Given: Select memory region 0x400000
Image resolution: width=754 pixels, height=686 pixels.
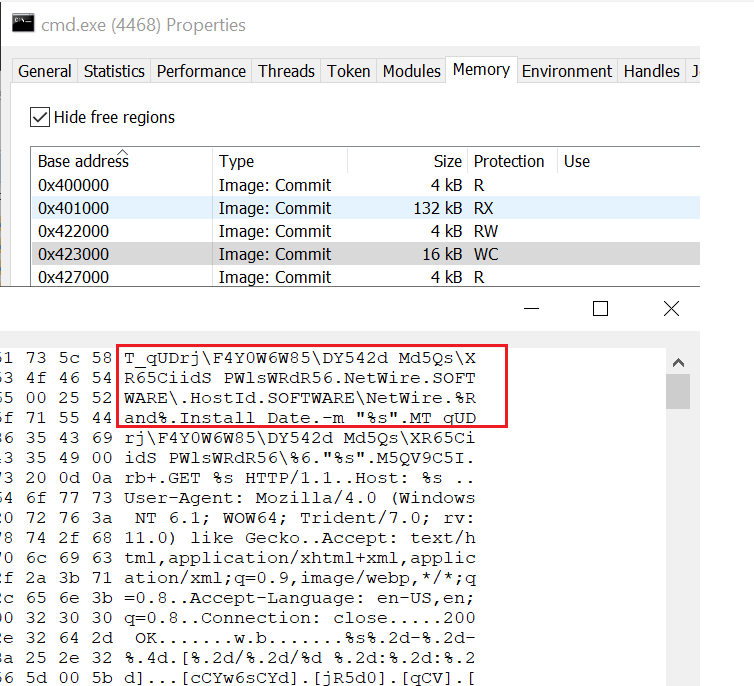Looking at the screenshot, I should click(365, 185).
